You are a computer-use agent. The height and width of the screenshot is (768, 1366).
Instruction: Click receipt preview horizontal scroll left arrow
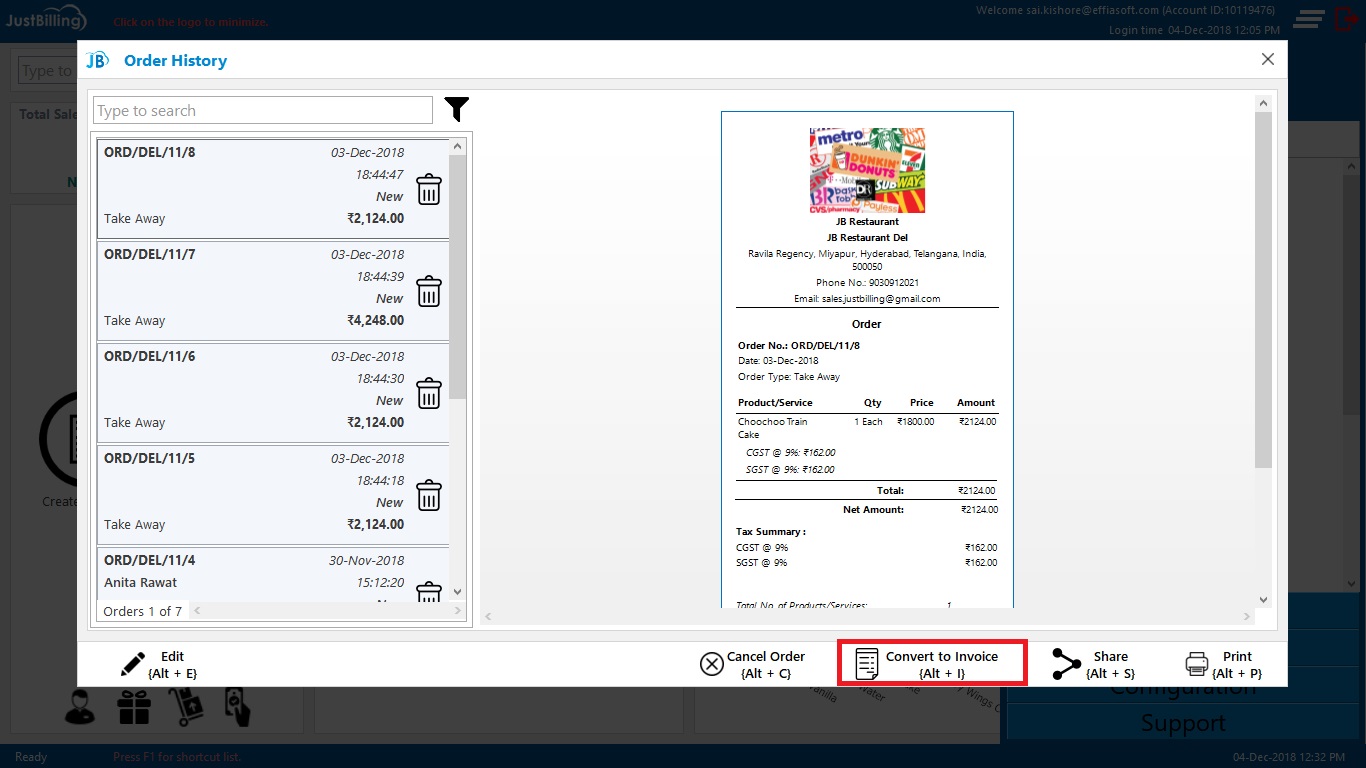tap(490, 618)
